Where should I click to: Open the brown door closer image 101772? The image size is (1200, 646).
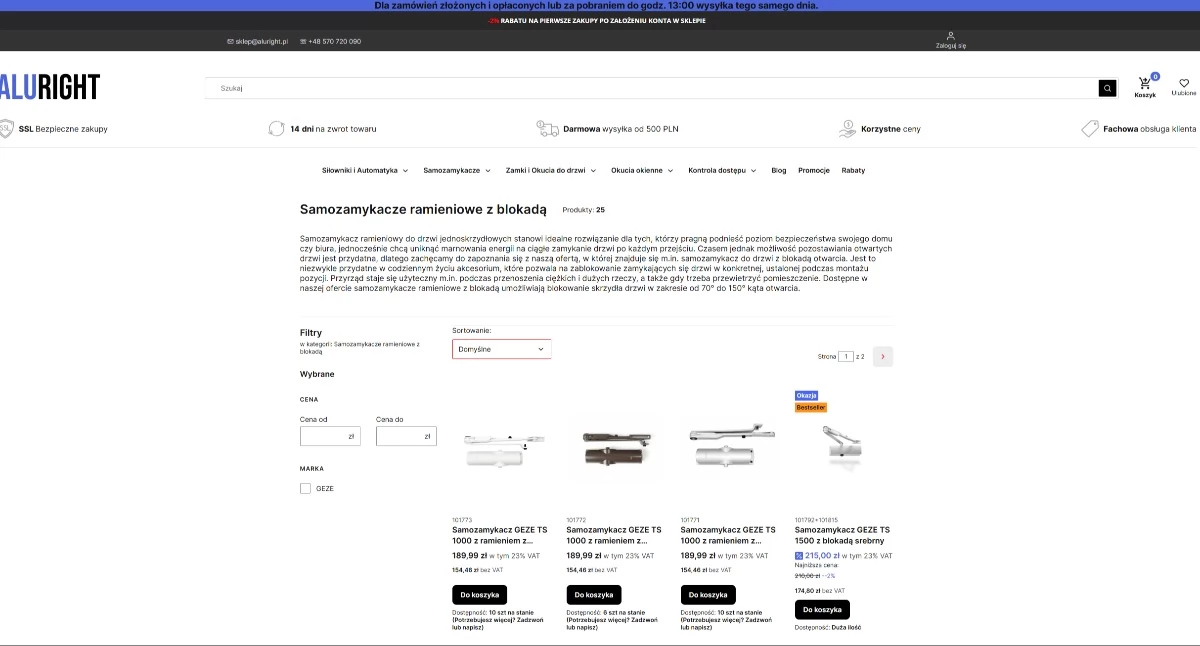[x=614, y=450]
